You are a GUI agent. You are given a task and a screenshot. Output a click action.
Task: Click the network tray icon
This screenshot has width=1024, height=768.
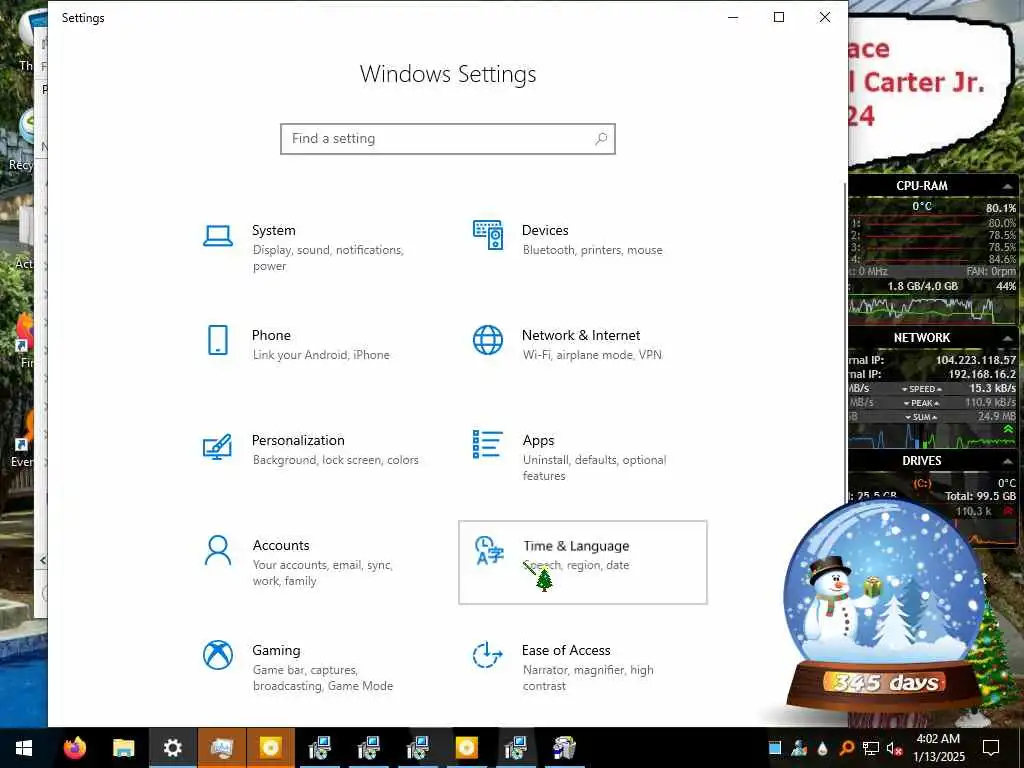point(871,748)
